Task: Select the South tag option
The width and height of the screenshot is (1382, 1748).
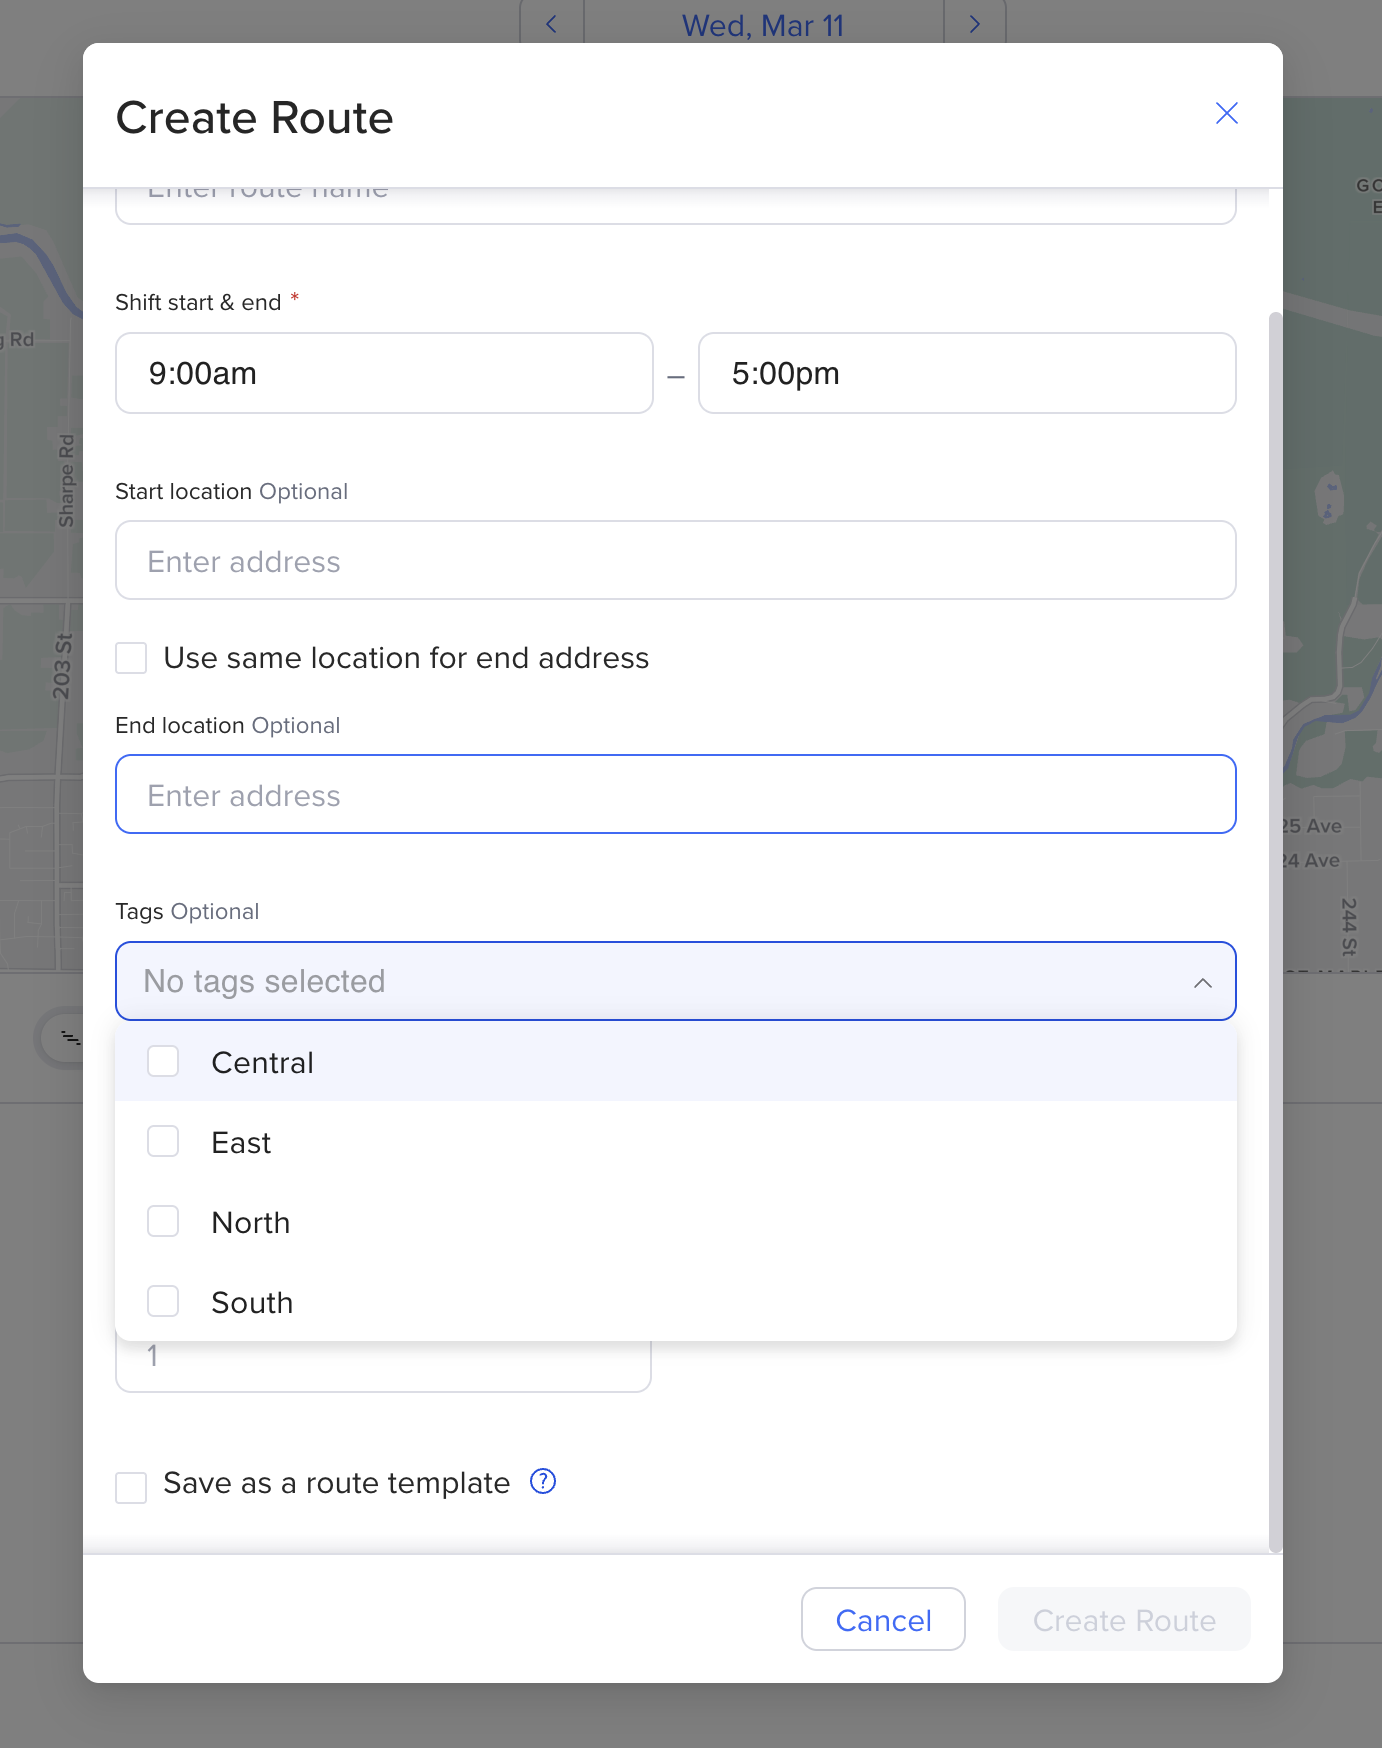Action: 163,1301
